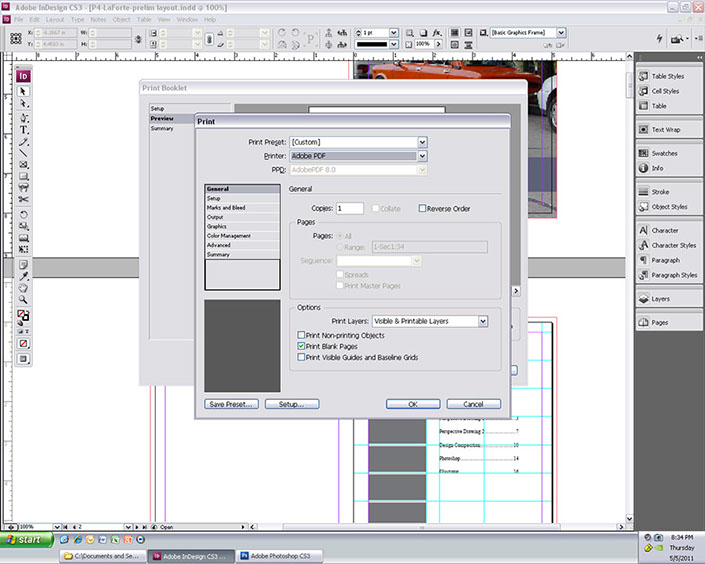Click the Windows Start button

pyautogui.click(x=27, y=539)
